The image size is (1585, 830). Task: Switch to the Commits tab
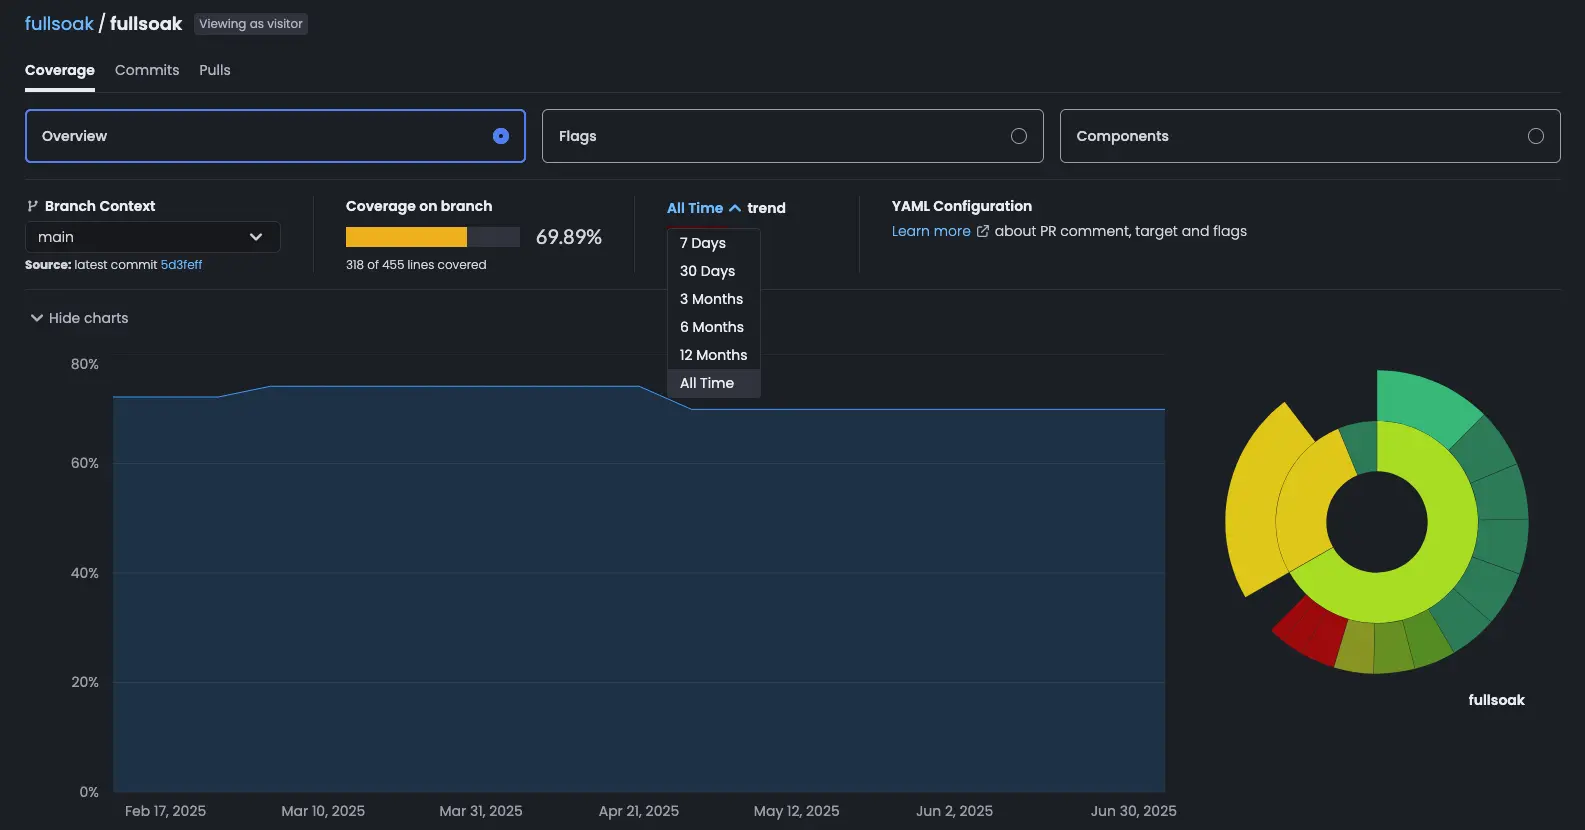point(147,70)
